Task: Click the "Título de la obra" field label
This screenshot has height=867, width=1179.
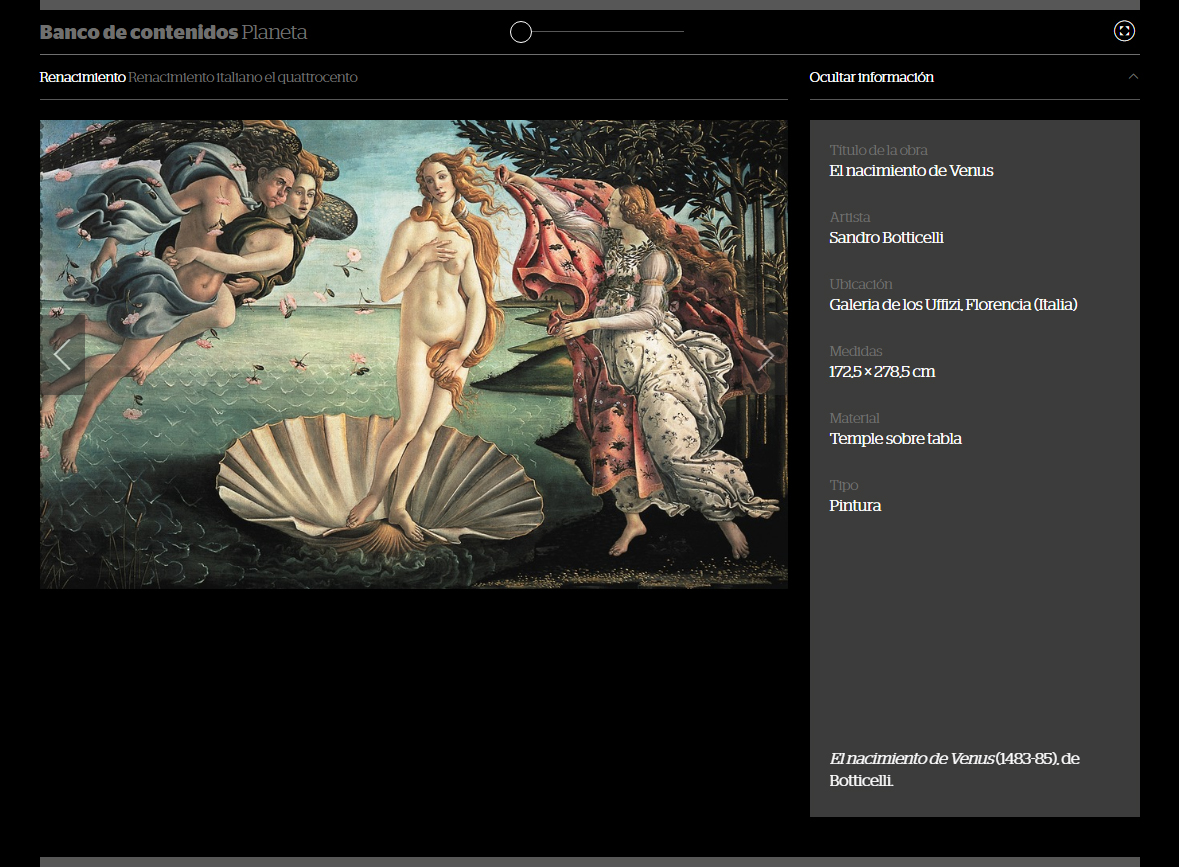Action: pyautogui.click(x=878, y=150)
